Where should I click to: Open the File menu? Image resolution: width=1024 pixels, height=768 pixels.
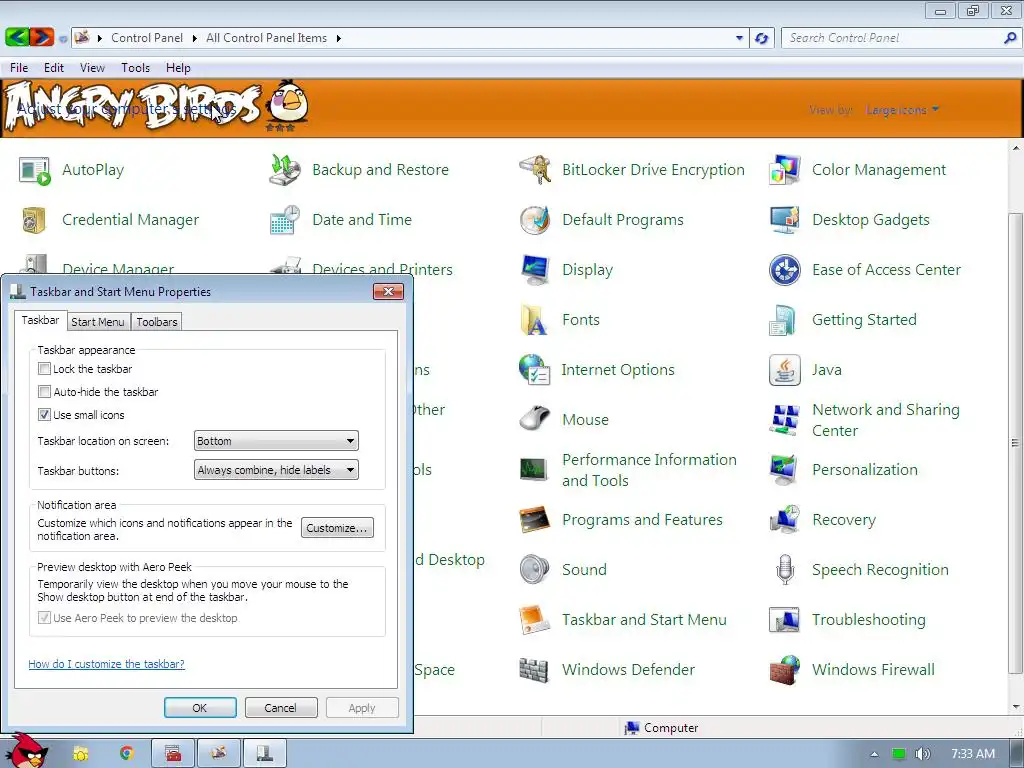19,68
